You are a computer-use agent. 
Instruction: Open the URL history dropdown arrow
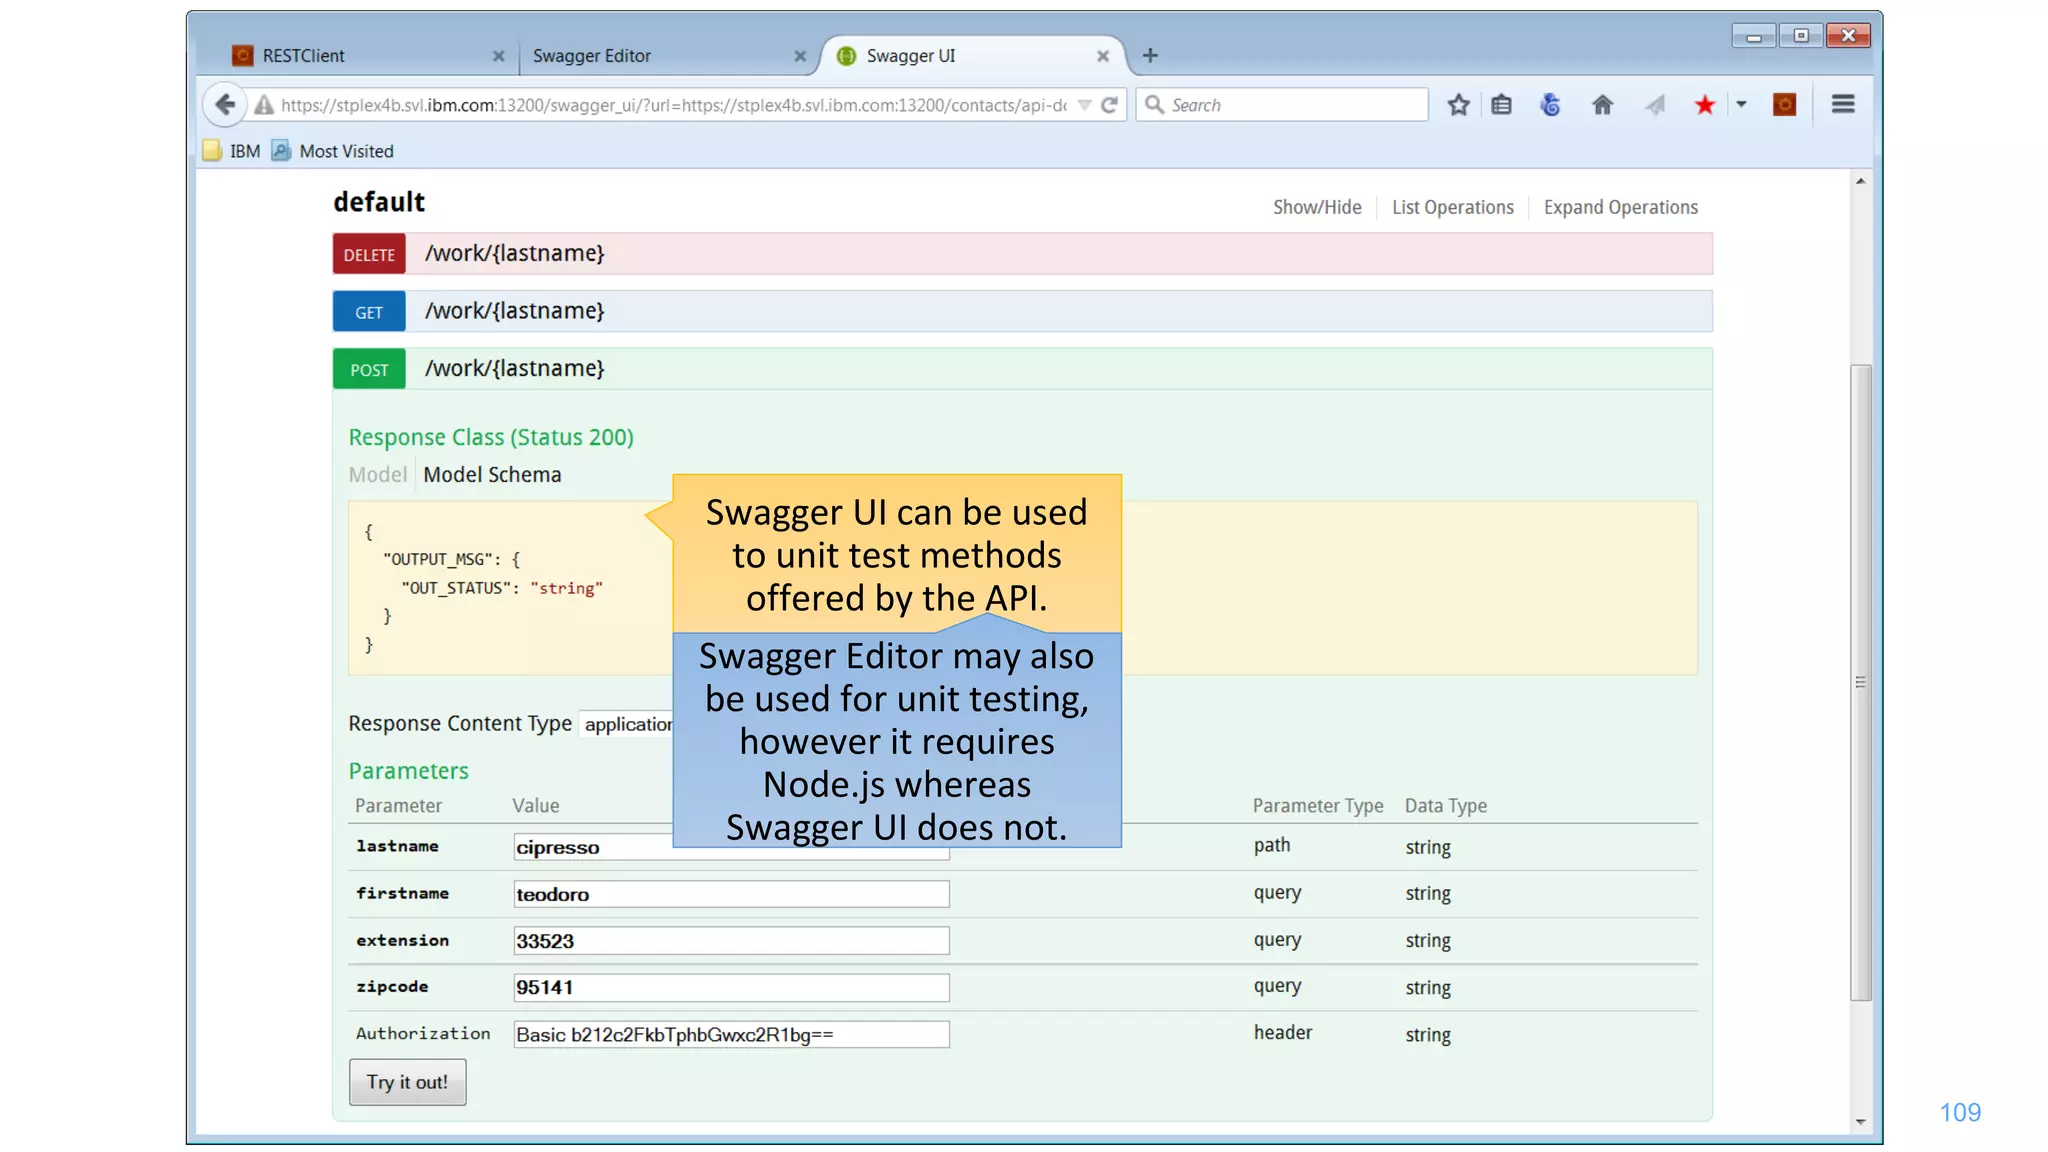click(1084, 105)
